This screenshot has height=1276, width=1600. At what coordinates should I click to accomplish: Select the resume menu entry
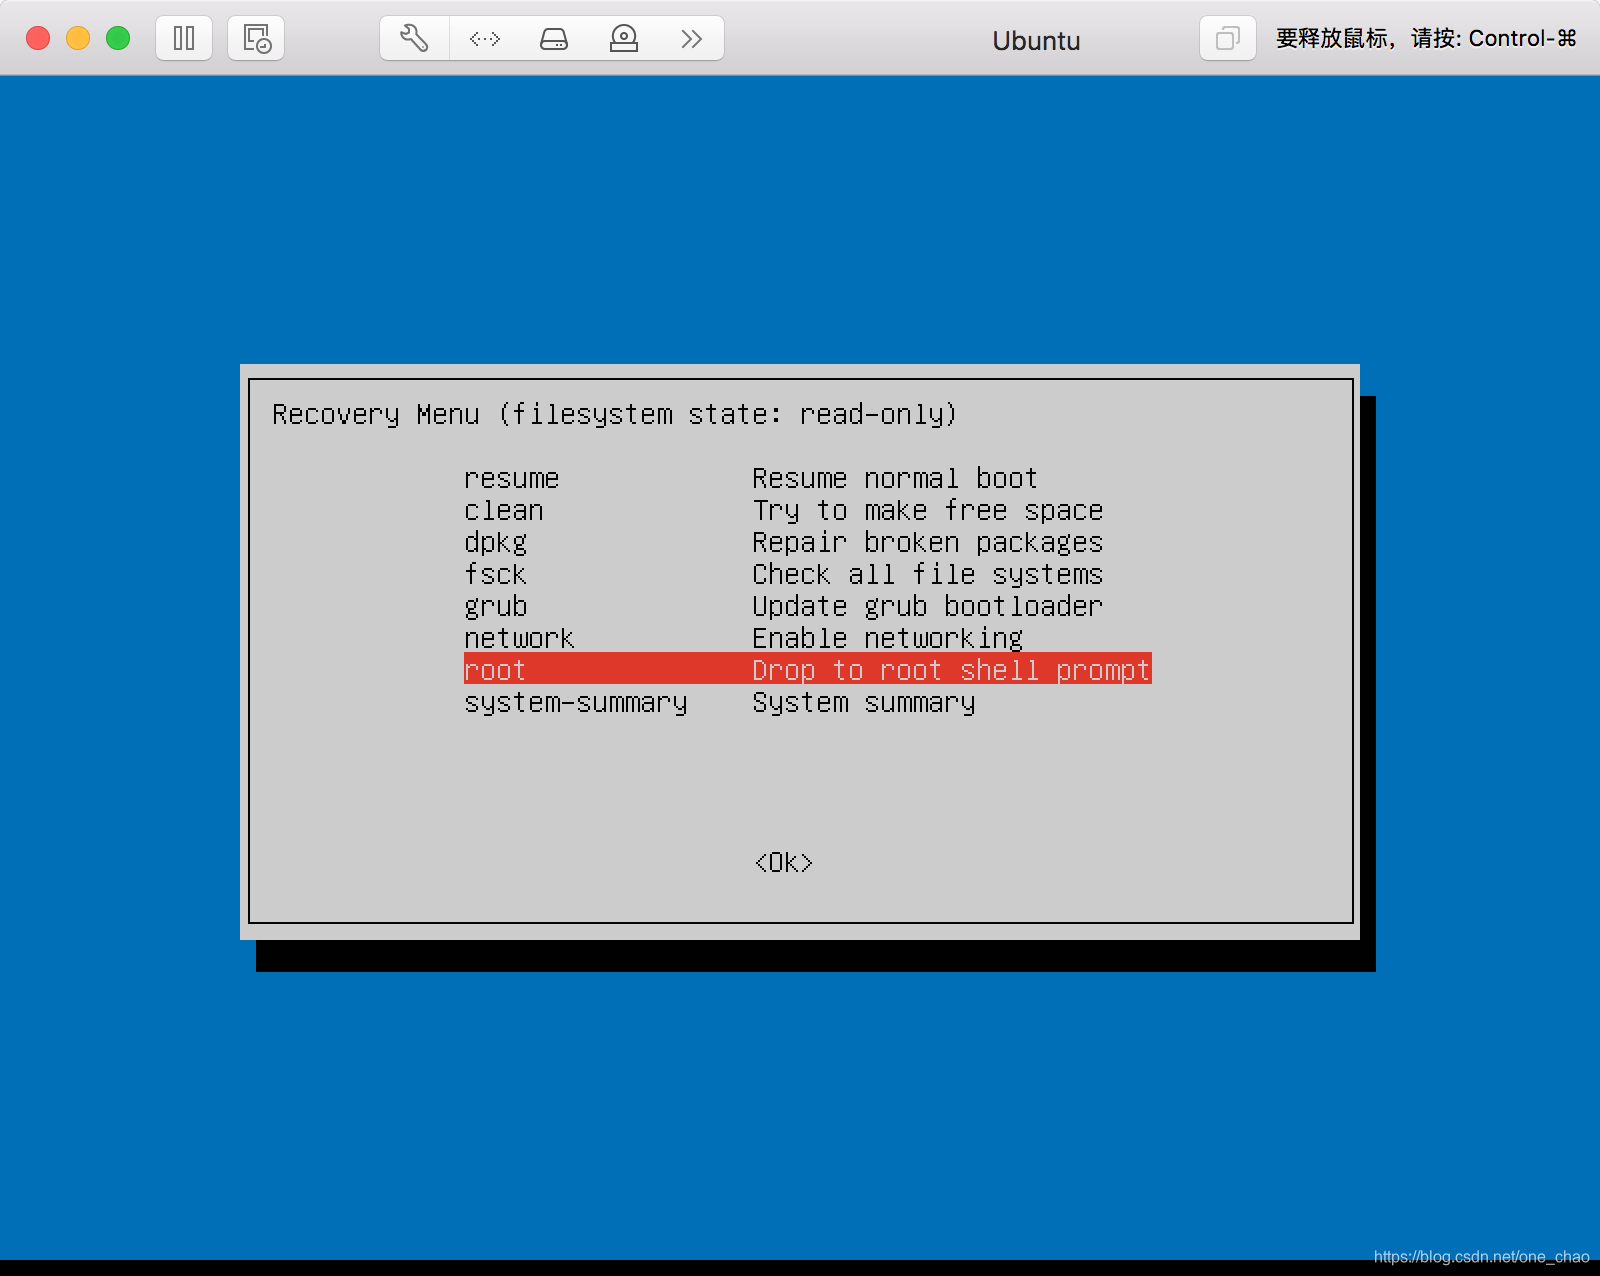(511, 479)
